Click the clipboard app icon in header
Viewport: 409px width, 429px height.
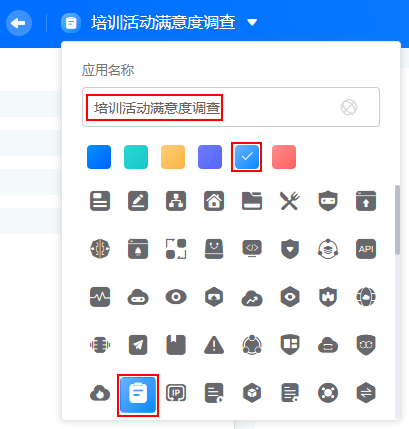click(71, 23)
